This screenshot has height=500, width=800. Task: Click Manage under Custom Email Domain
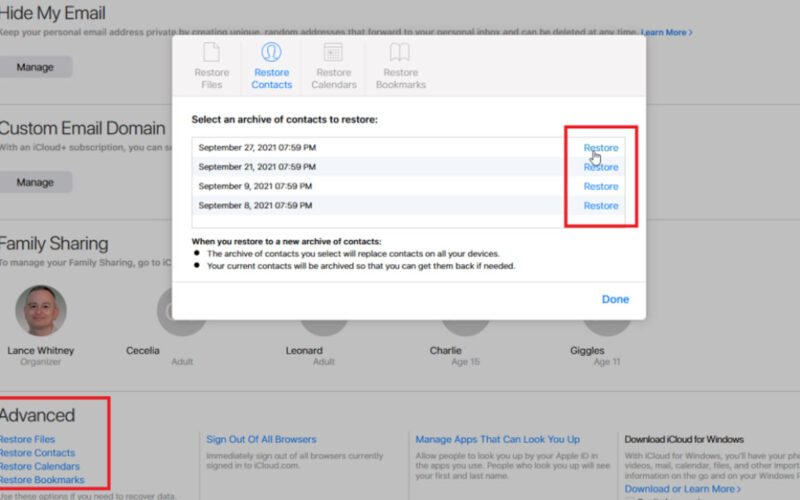(35, 182)
